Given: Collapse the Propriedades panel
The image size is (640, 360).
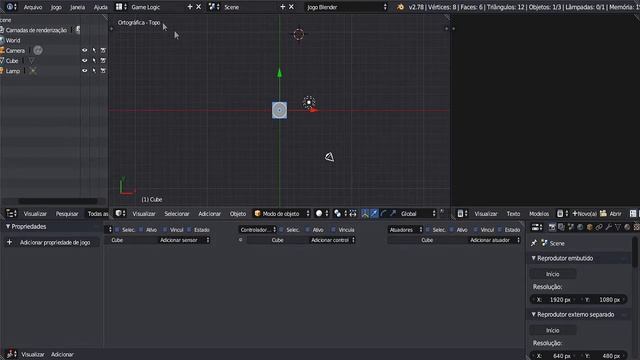Looking at the screenshot, I should click(8, 227).
